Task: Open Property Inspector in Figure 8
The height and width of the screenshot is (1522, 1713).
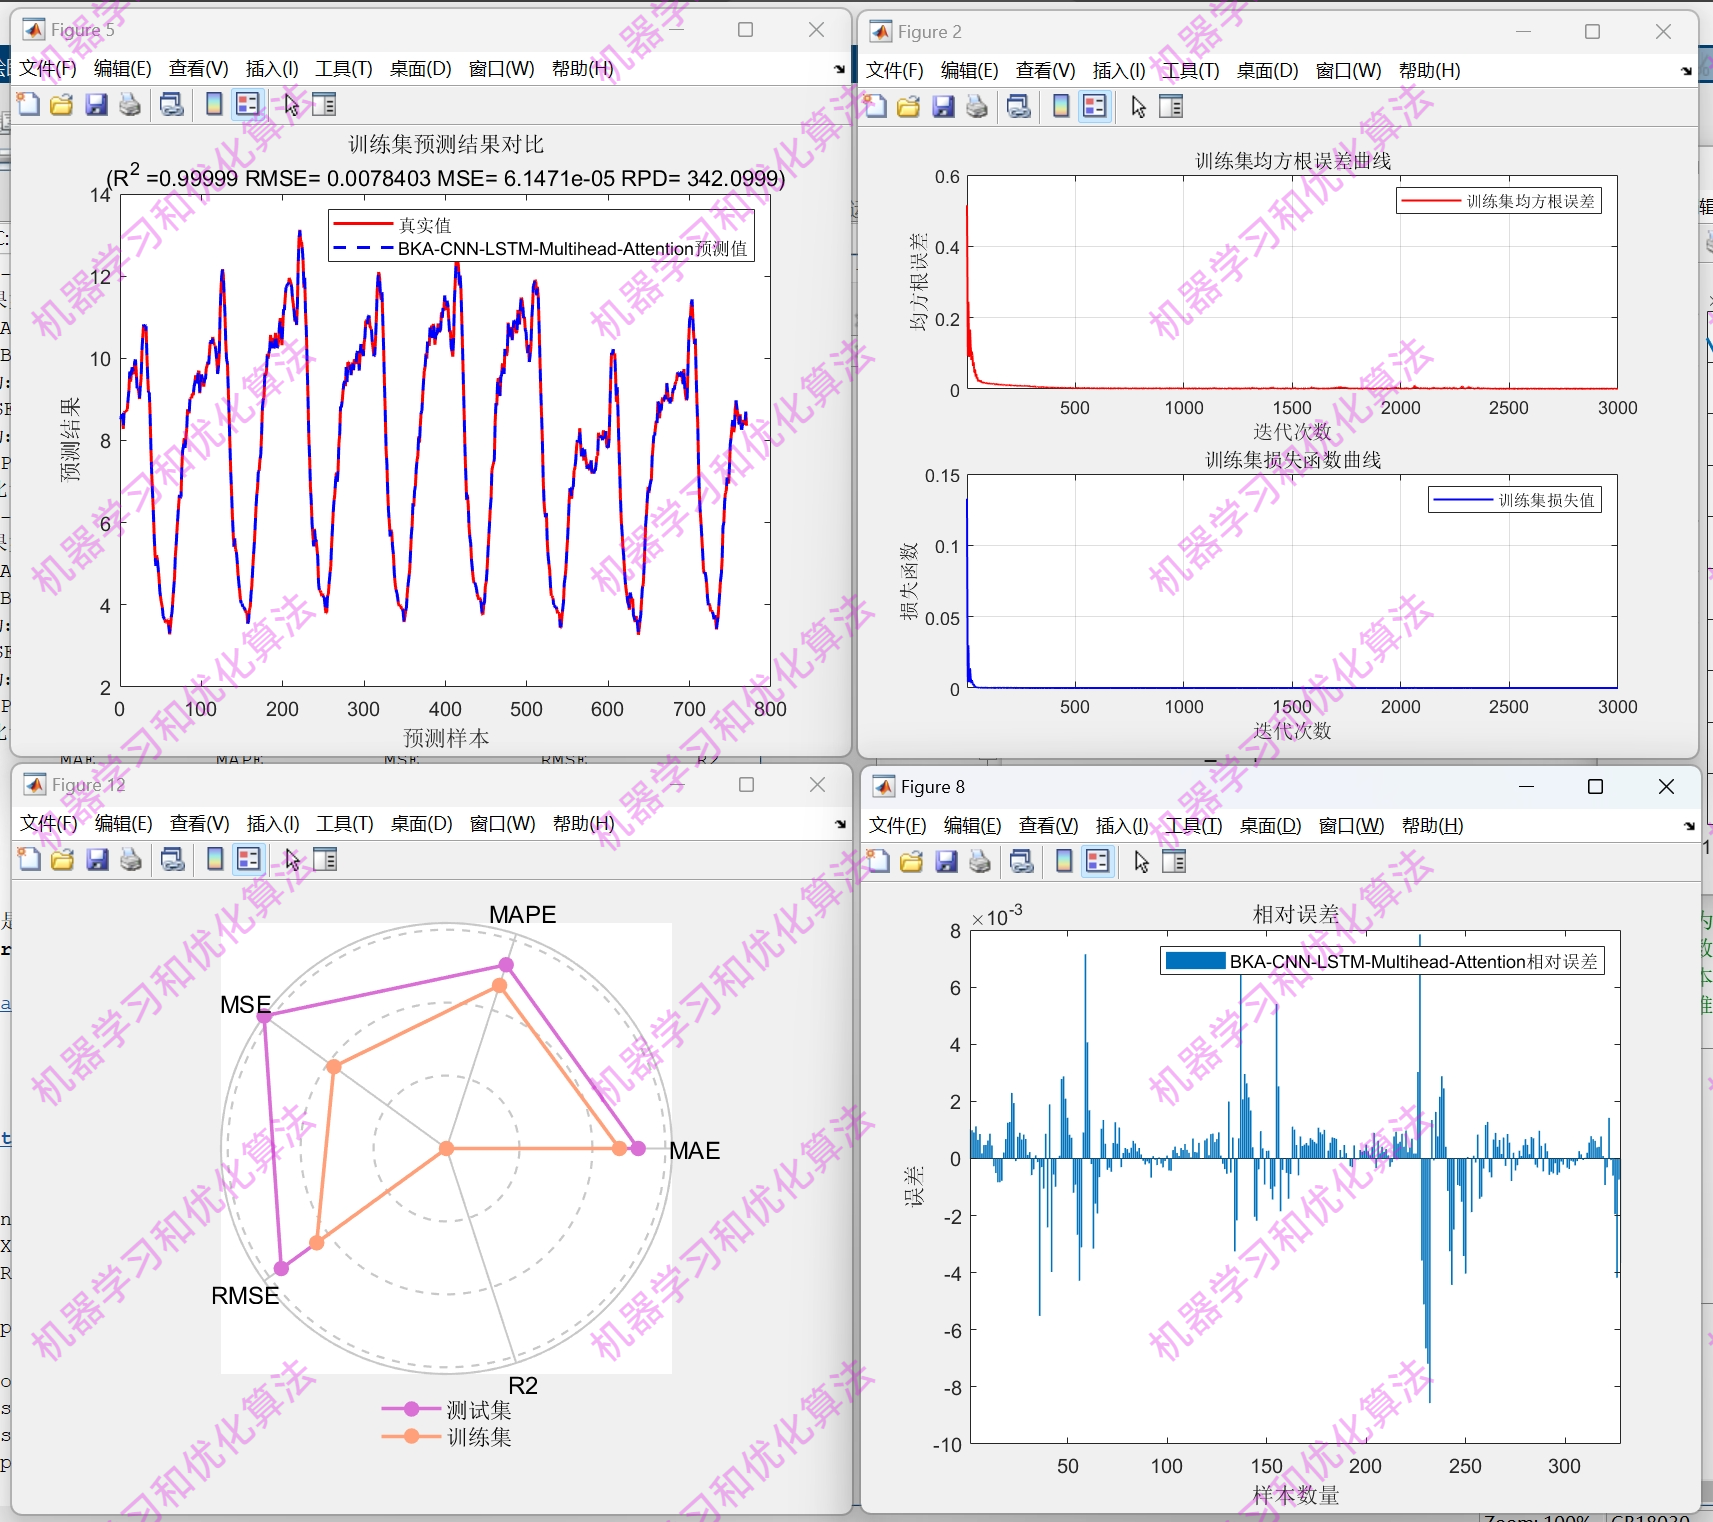Action: 1174,861
